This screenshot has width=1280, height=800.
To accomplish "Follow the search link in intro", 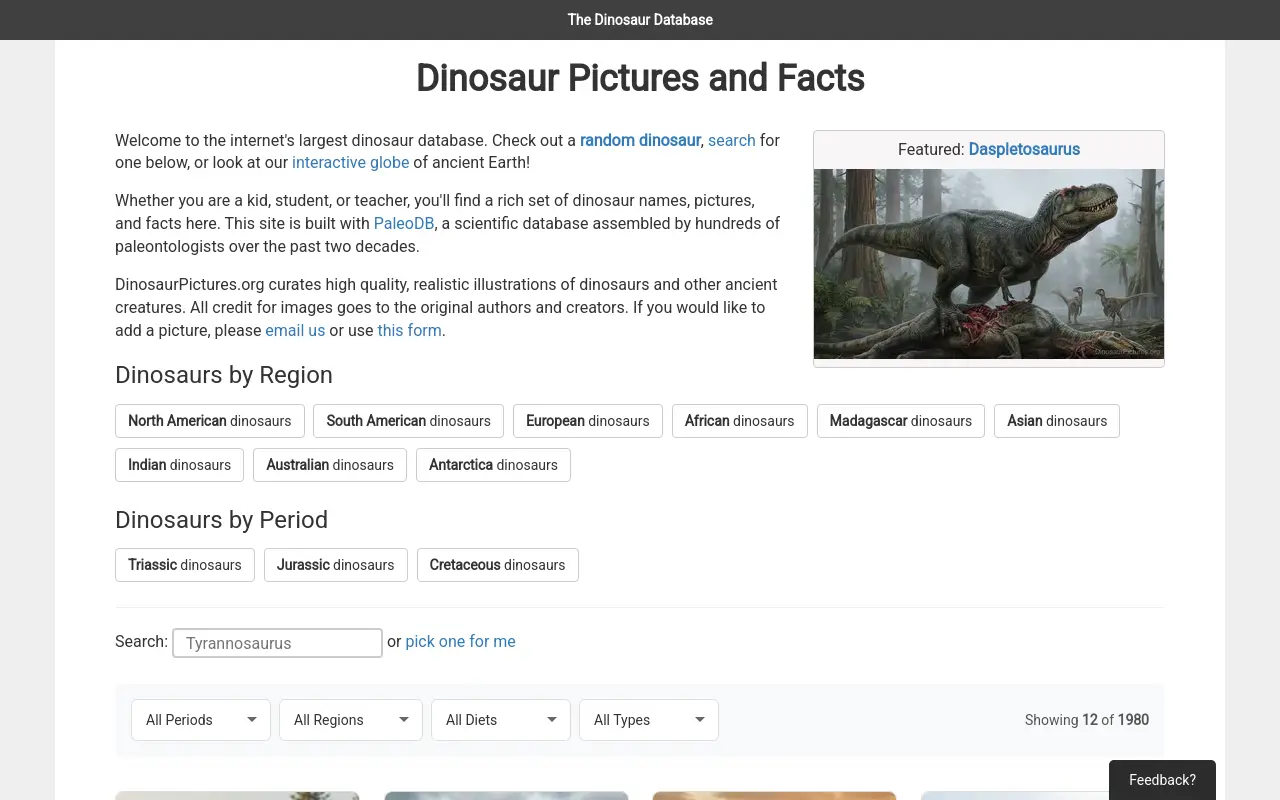I will click(x=732, y=140).
